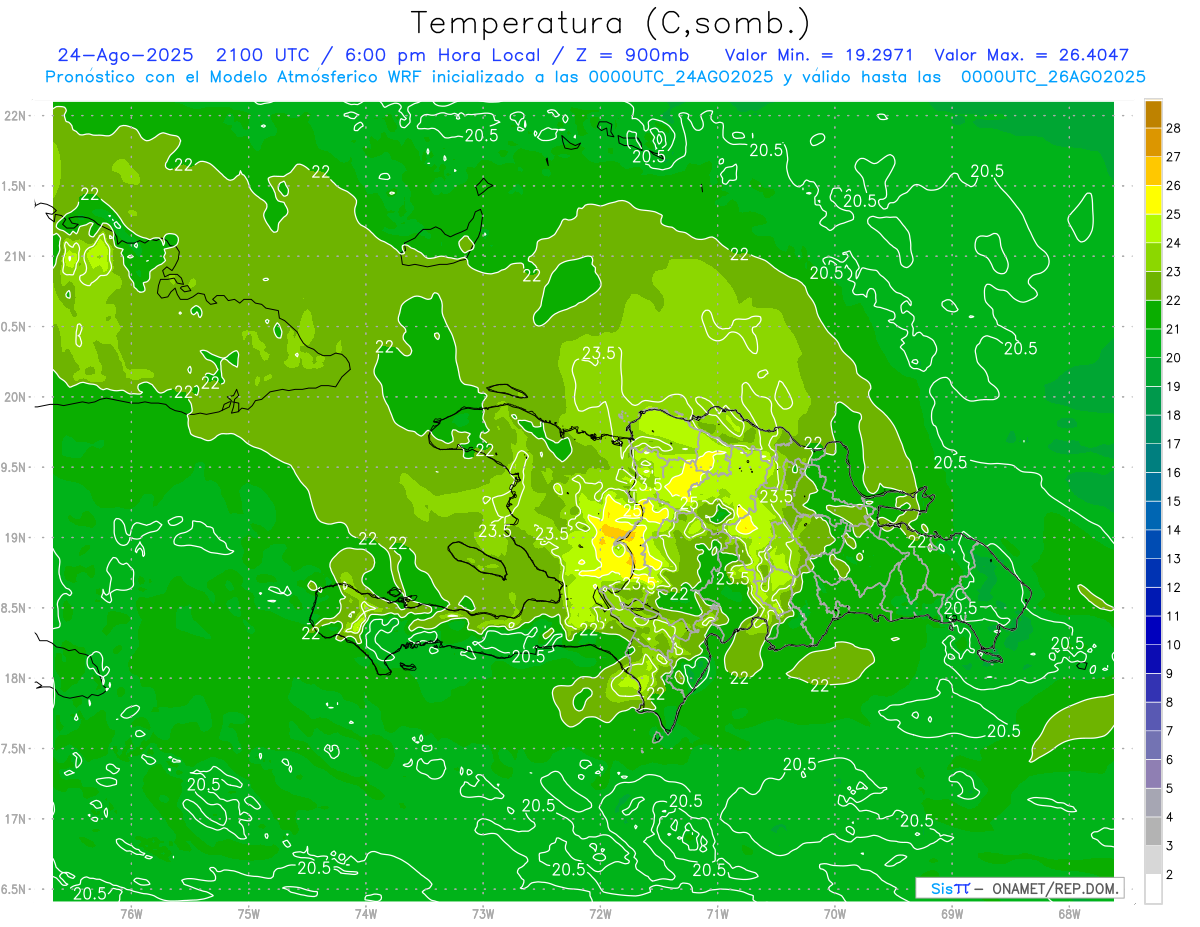Pick the yellow swatch between 25 and 26
1200x927 pixels.
[1153, 200]
